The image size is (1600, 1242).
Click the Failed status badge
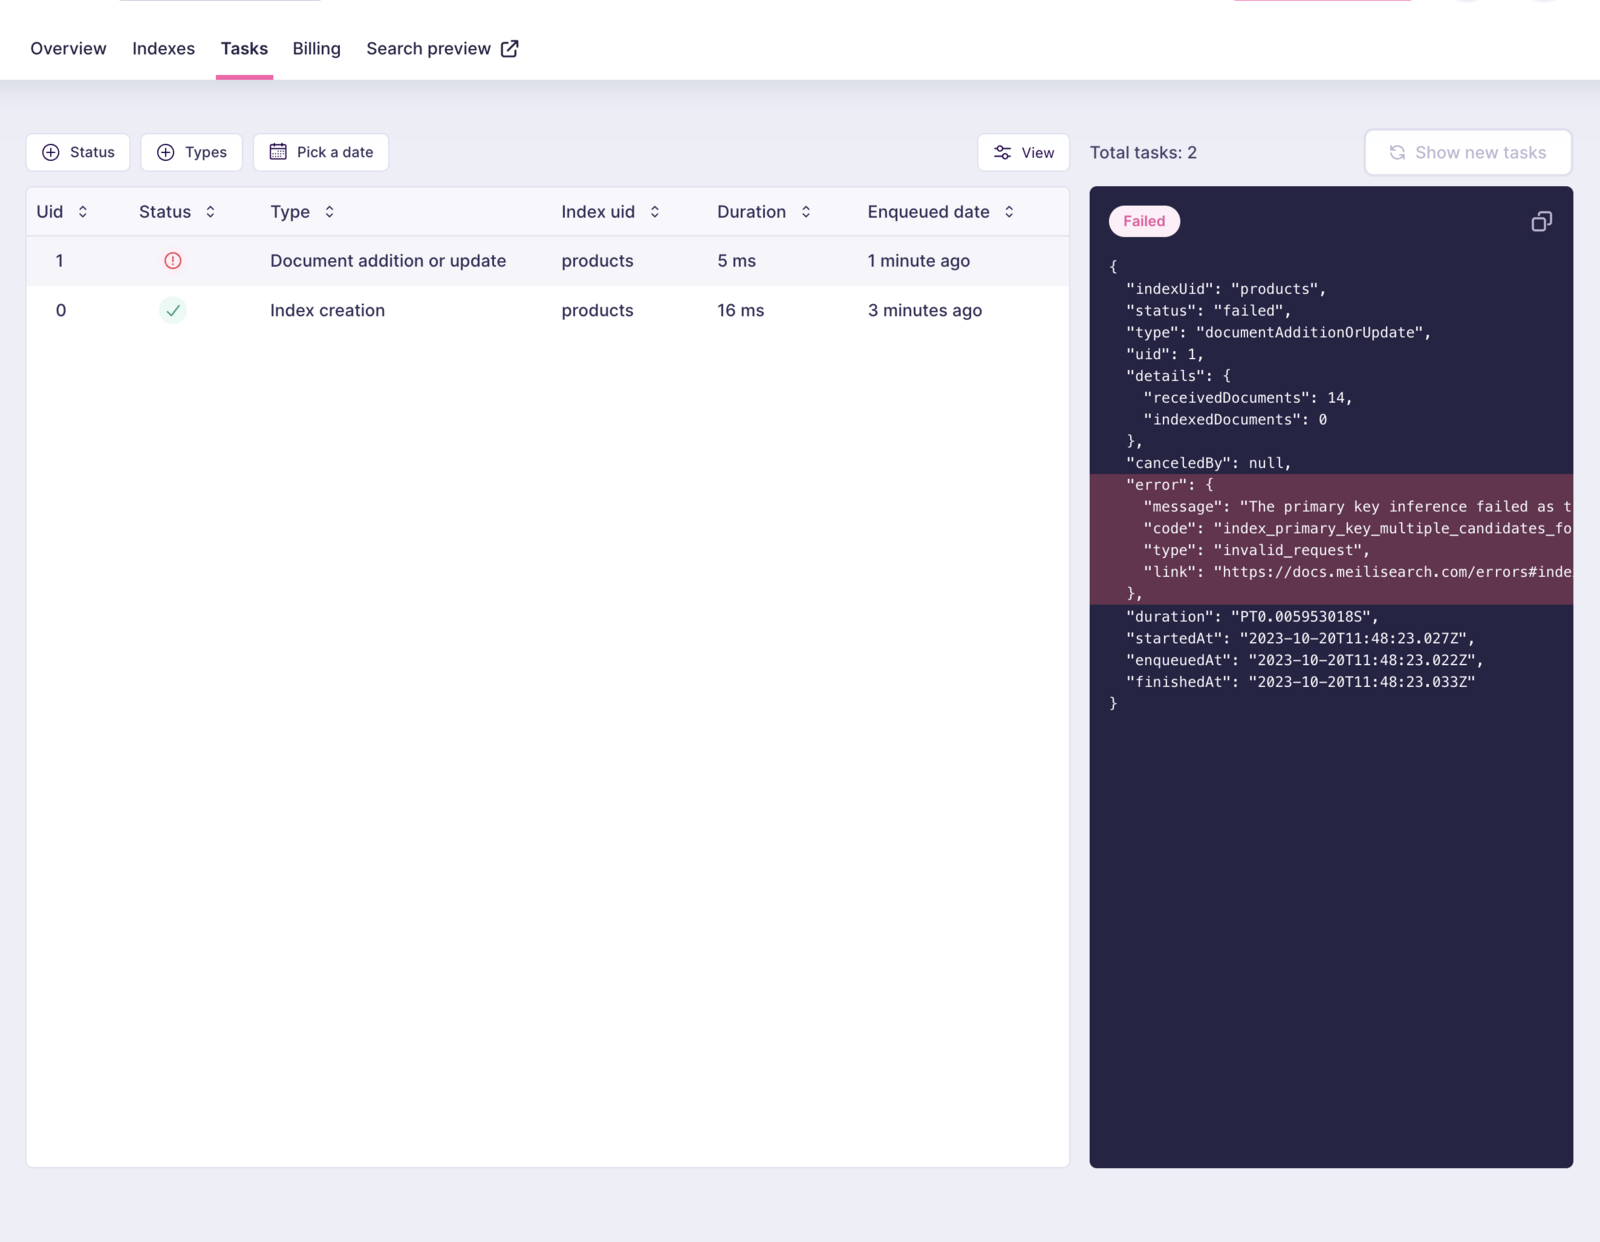(x=1144, y=221)
